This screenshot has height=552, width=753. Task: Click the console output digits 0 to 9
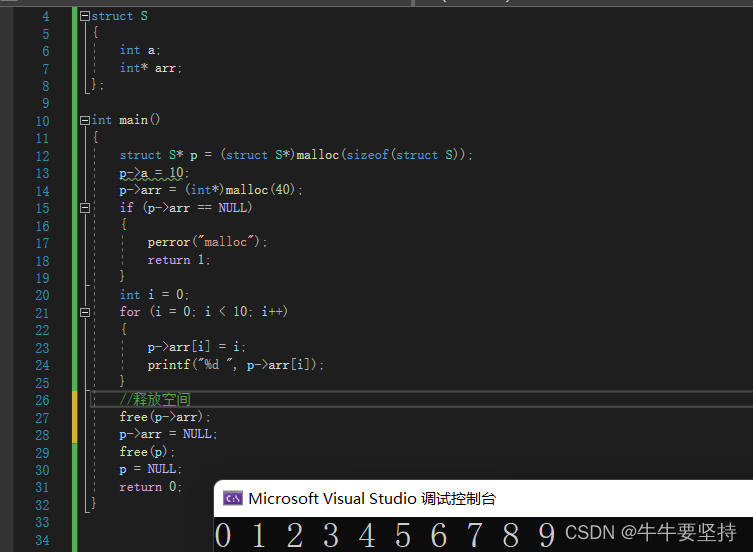pyautogui.click(x=385, y=535)
